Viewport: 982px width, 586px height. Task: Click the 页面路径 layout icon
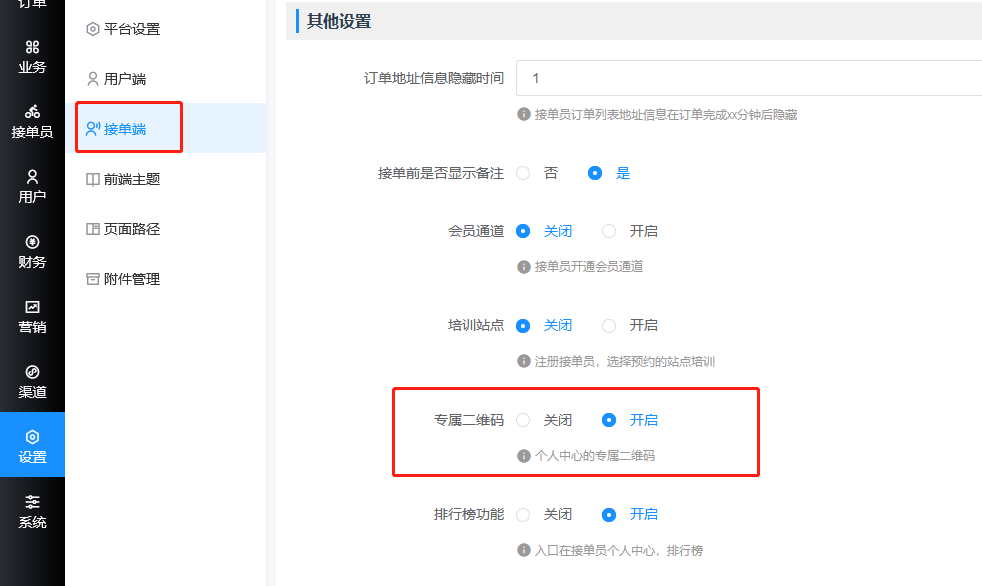point(93,229)
